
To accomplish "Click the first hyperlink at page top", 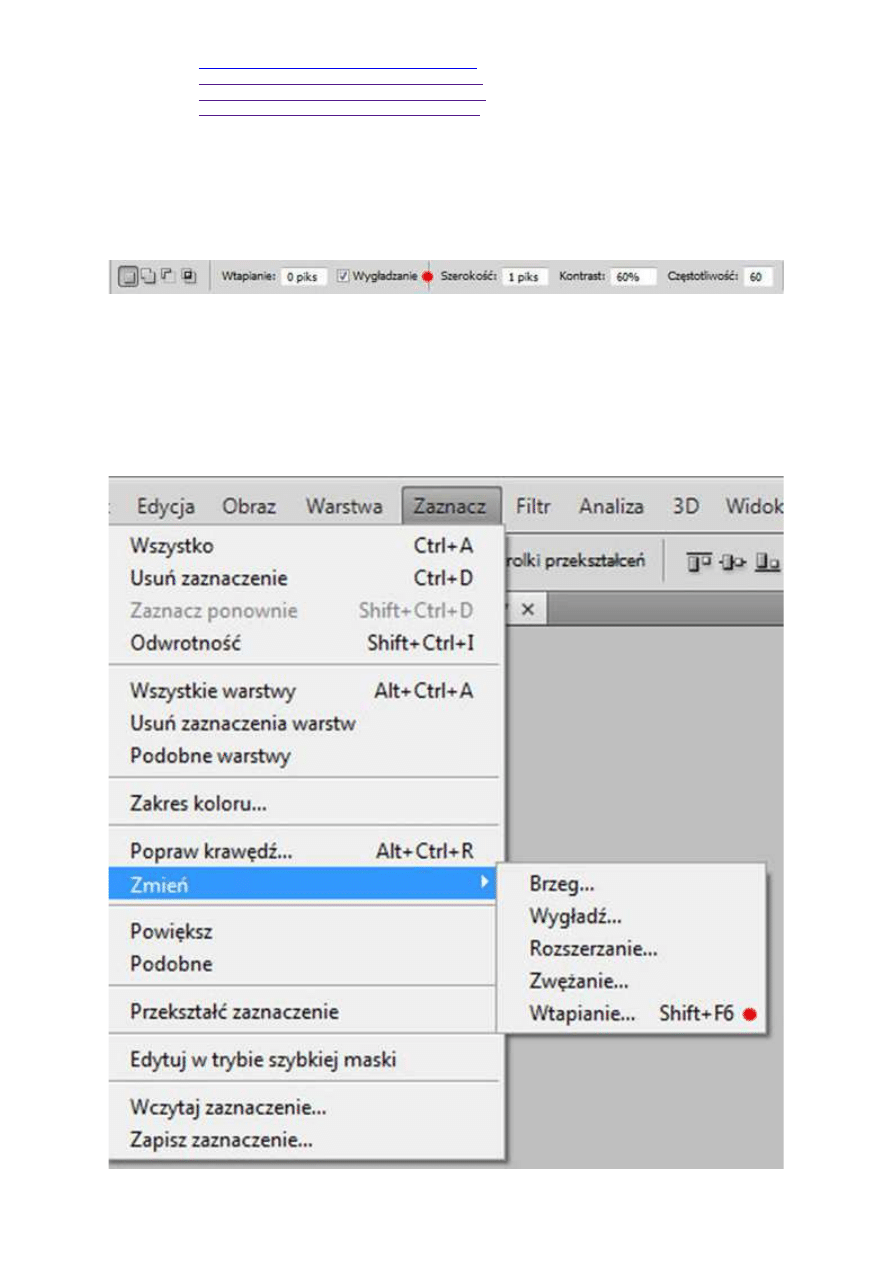I will click(338, 67).
